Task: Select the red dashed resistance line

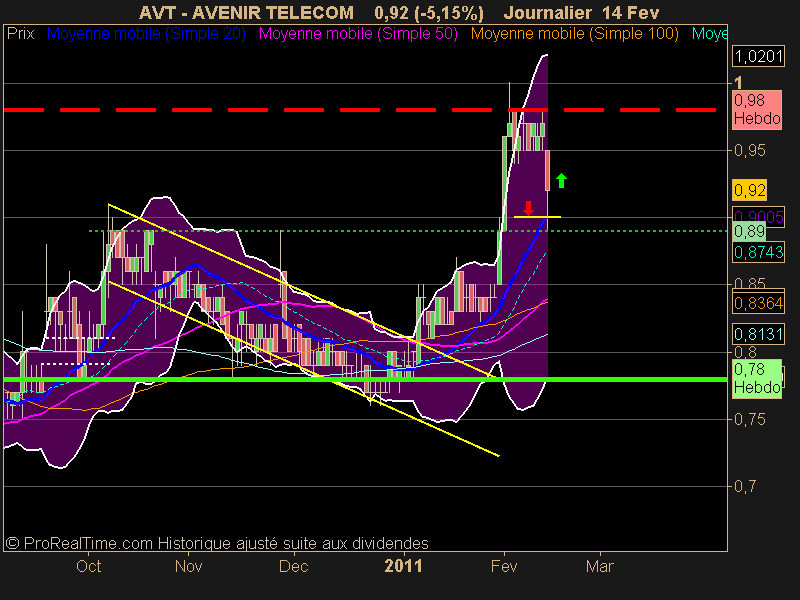Action: point(359,110)
